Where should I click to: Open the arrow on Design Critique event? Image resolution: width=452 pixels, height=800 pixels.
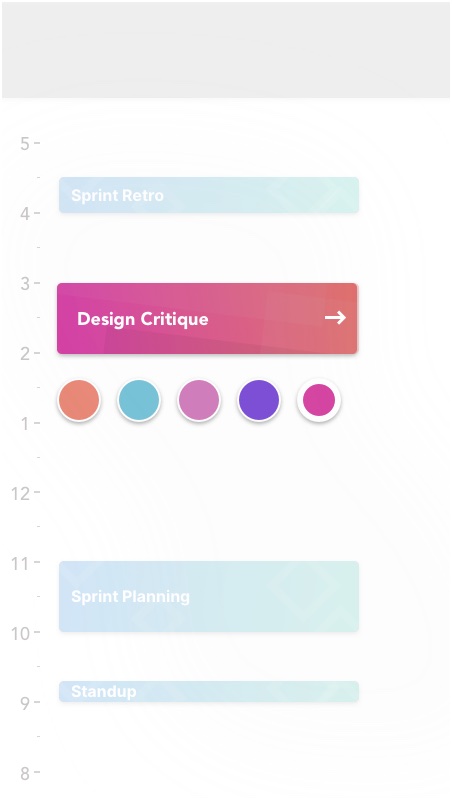click(335, 318)
